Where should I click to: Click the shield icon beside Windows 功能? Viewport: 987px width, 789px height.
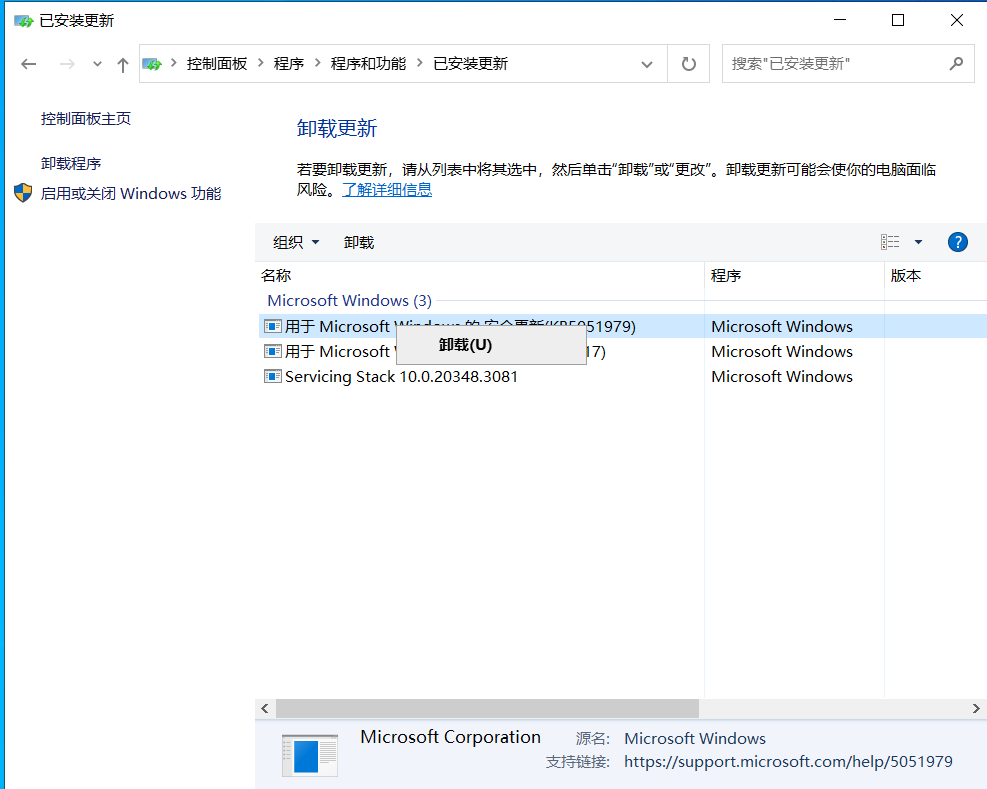point(23,193)
